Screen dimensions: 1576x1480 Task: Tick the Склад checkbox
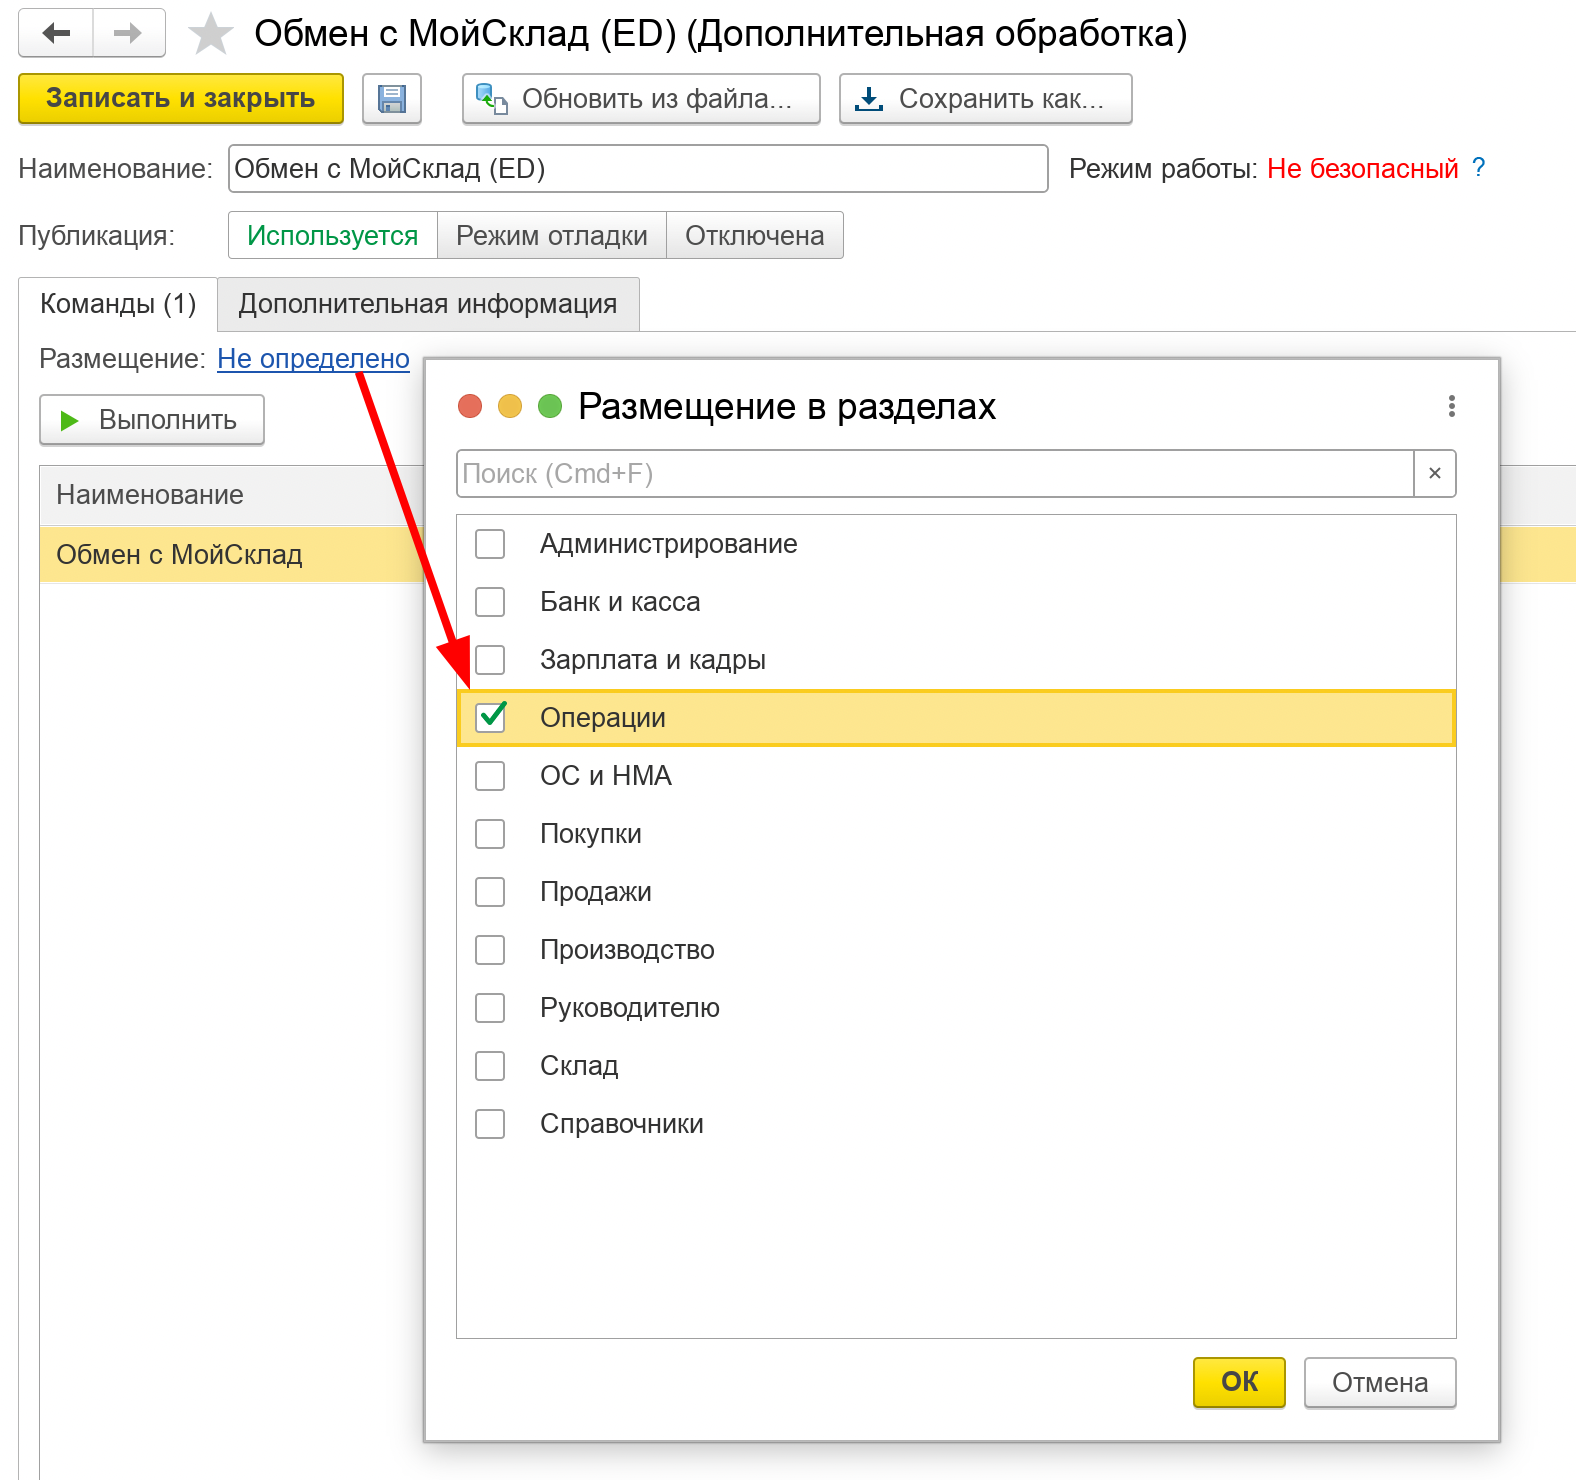pos(490,1066)
